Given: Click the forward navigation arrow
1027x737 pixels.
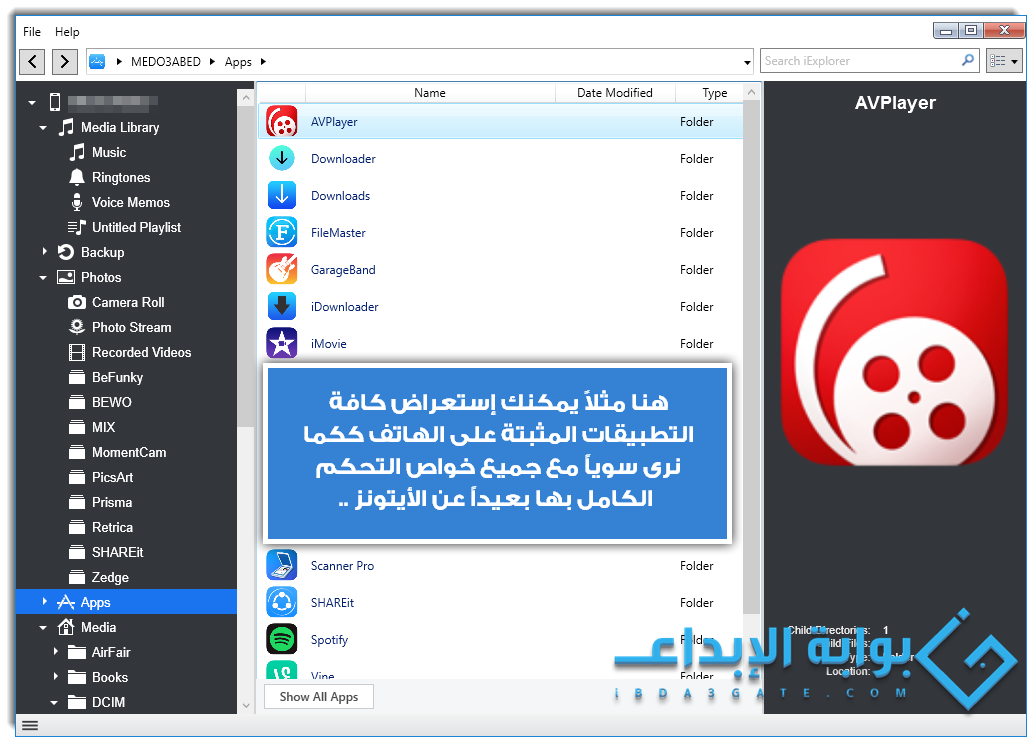Looking at the screenshot, I should [64, 62].
